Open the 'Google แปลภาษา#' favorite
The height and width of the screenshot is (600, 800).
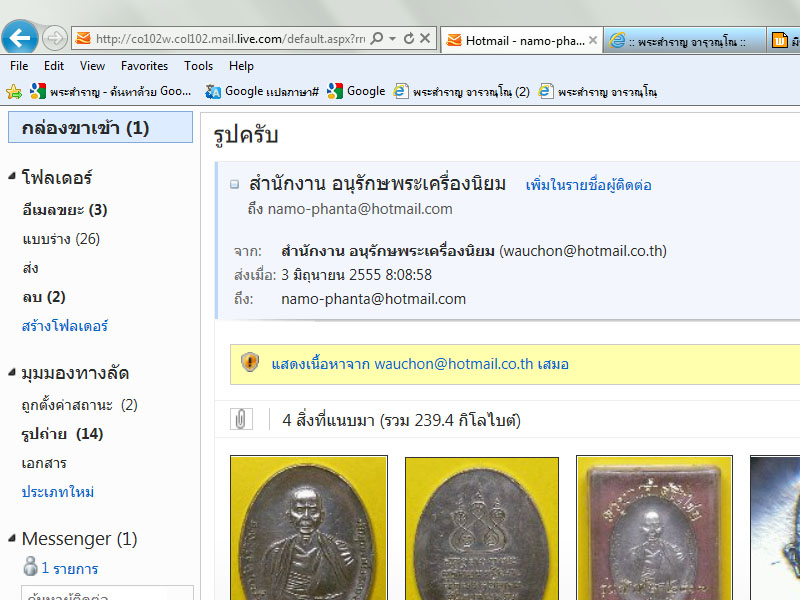coord(262,91)
